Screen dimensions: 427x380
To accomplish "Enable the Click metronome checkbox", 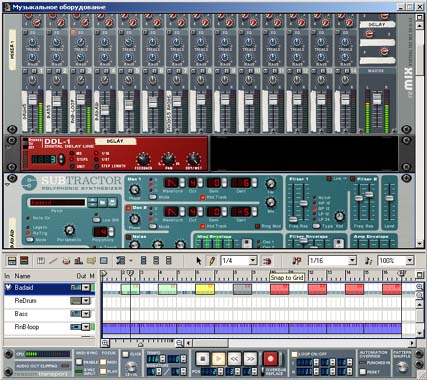I will click(x=125, y=354).
